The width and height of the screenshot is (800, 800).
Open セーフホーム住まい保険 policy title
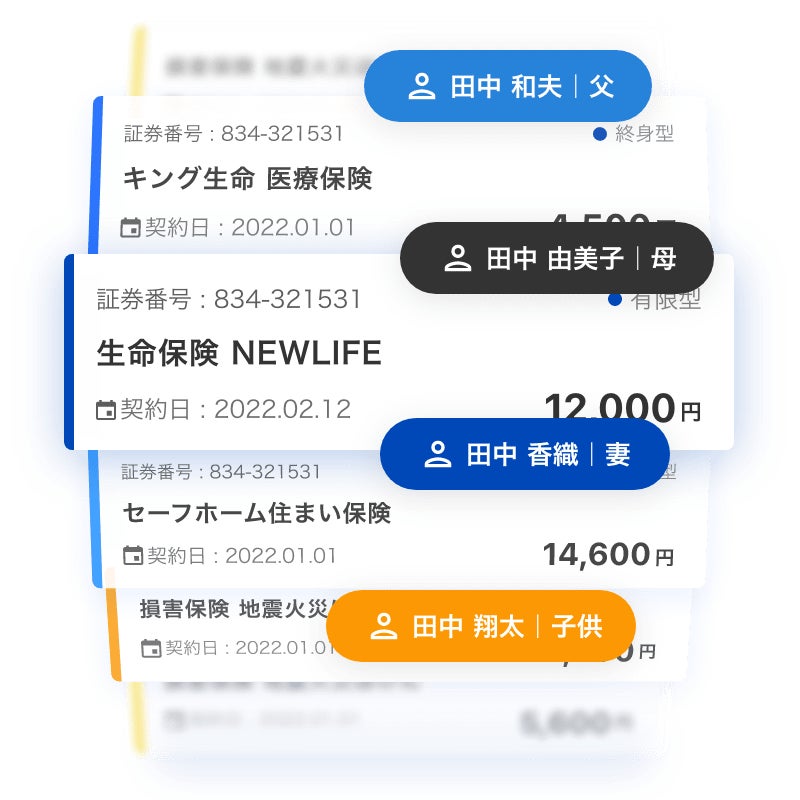pyautogui.click(x=256, y=513)
